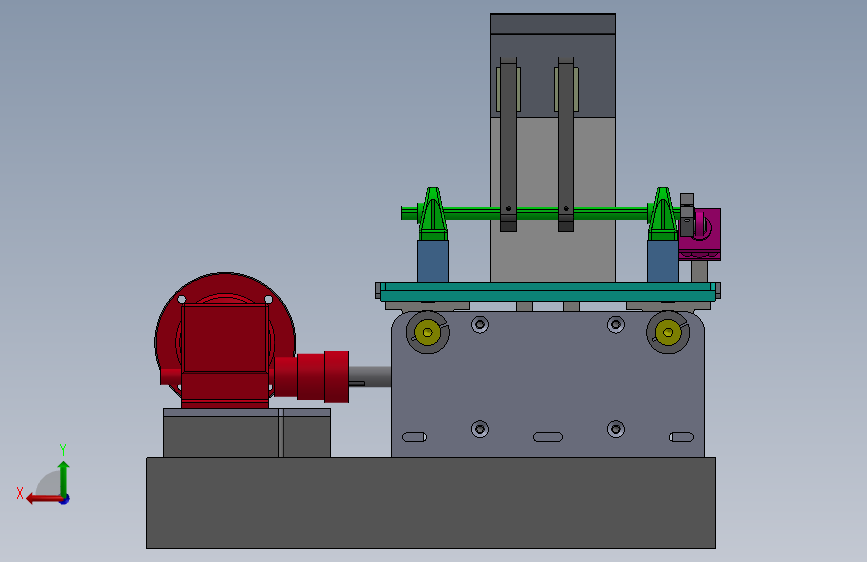Select the right dark vertical arm
The image size is (867, 562).
pos(566,144)
